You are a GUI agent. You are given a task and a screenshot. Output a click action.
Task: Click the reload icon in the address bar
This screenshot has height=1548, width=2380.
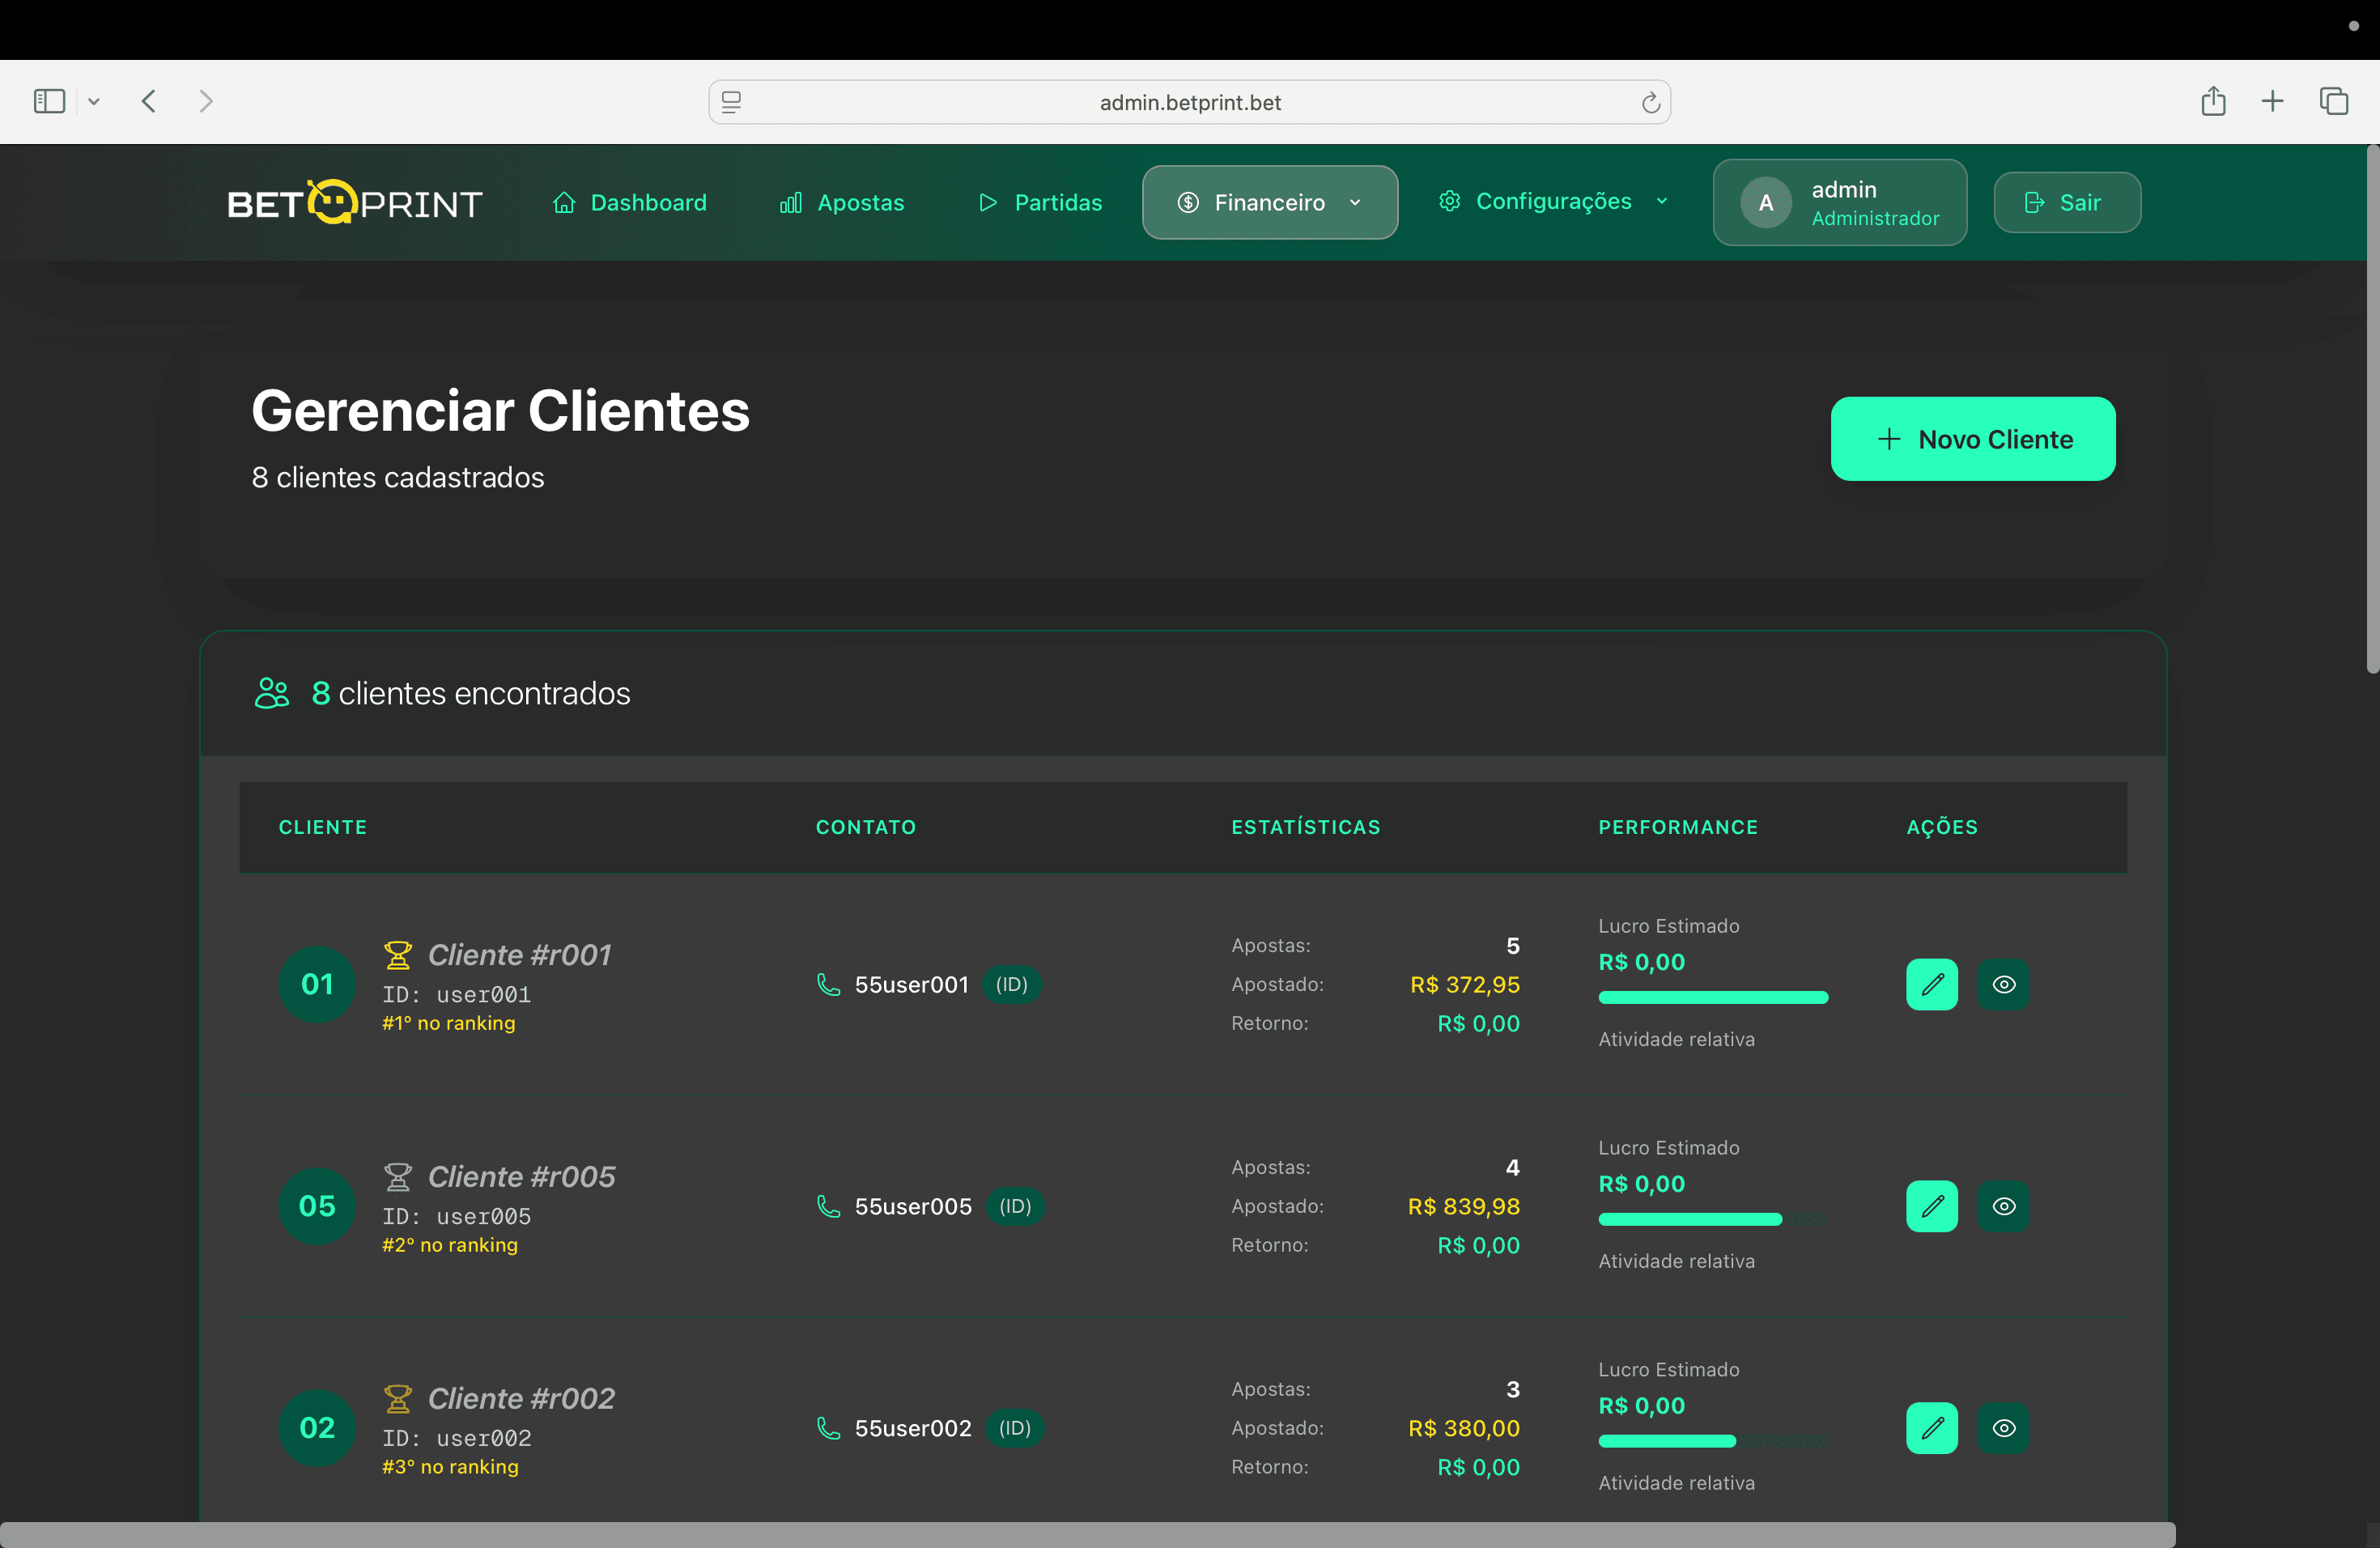[1650, 101]
